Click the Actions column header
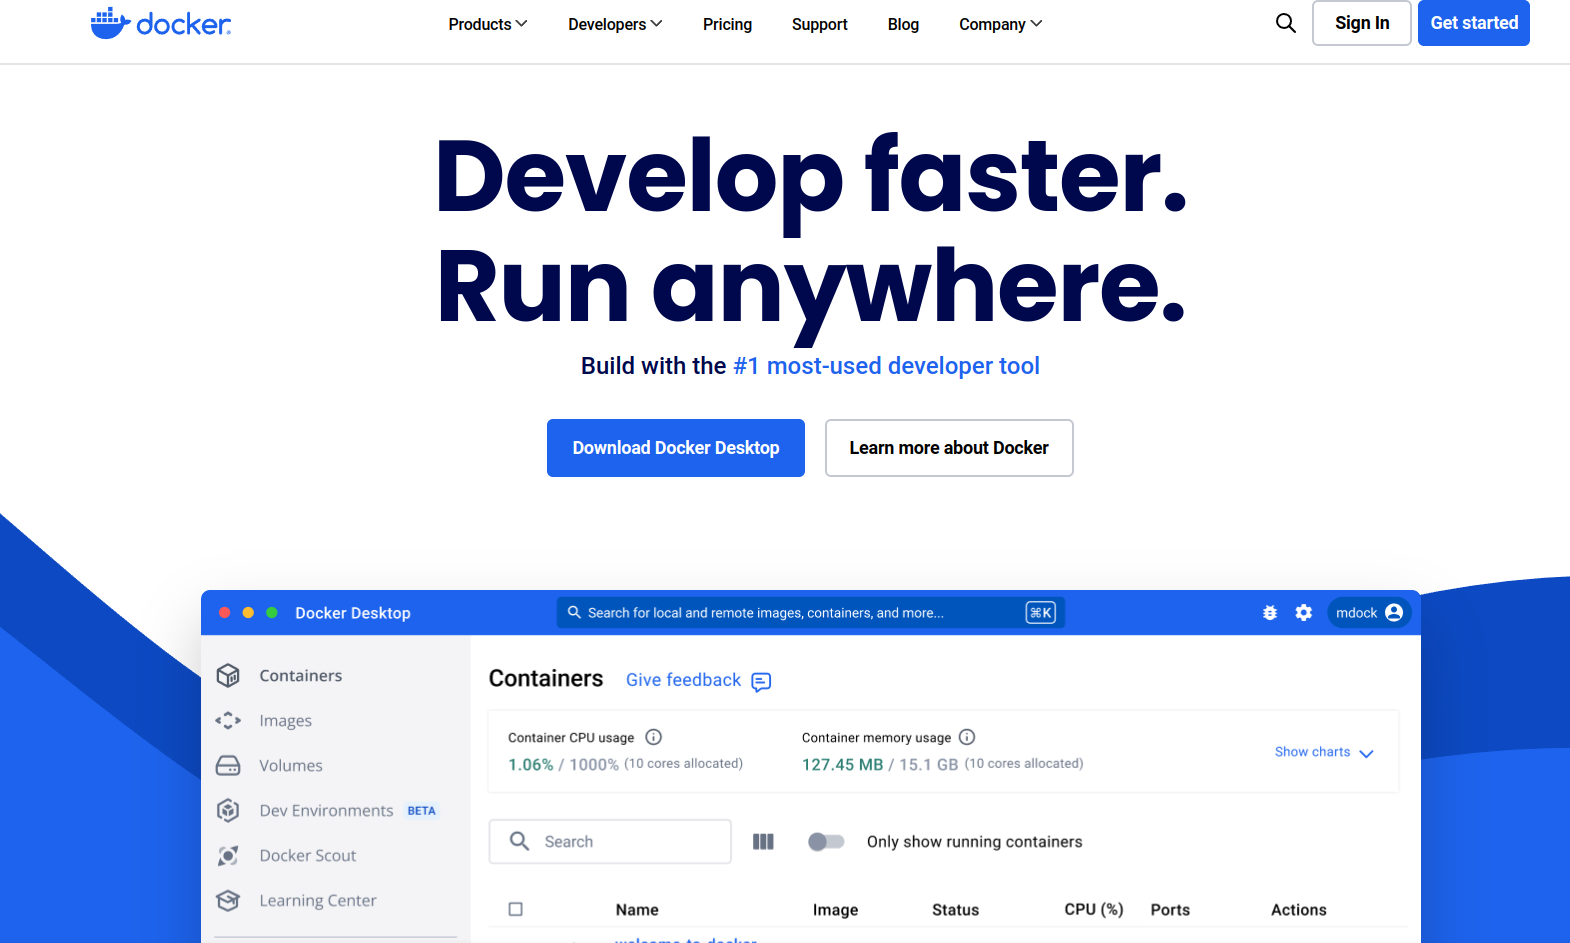Image resolution: width=1570 pixels, height=943 pixels. pyautogui.click(x=1299, y=910)
